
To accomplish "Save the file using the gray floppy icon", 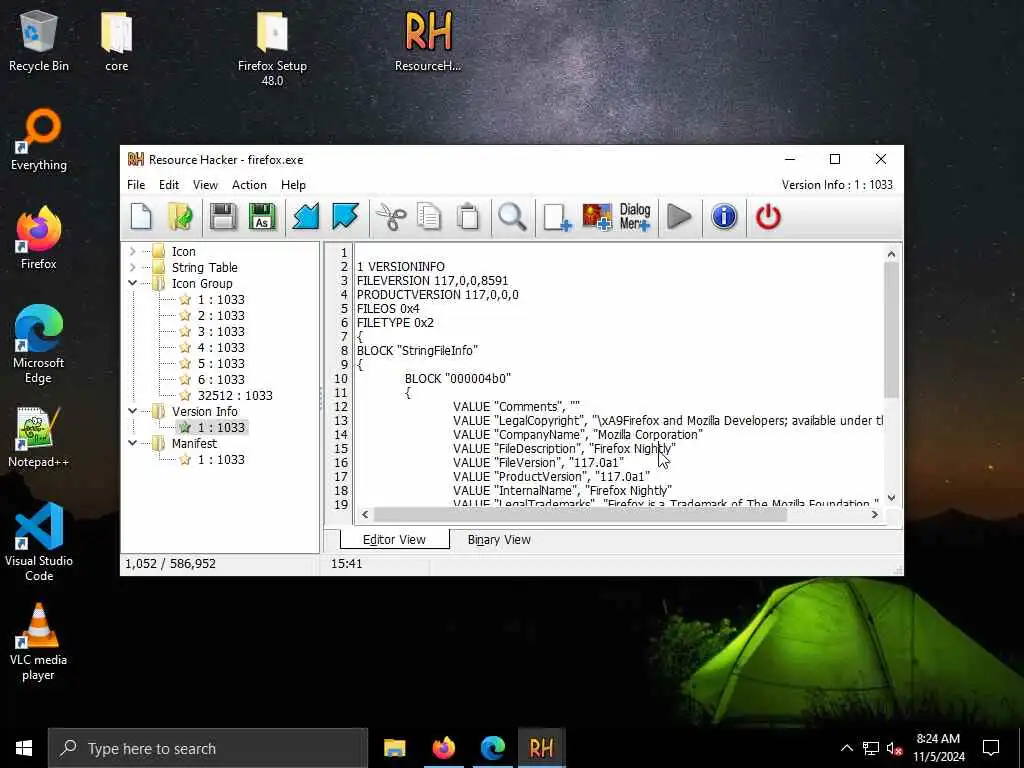I will click(x=223, y=217).
